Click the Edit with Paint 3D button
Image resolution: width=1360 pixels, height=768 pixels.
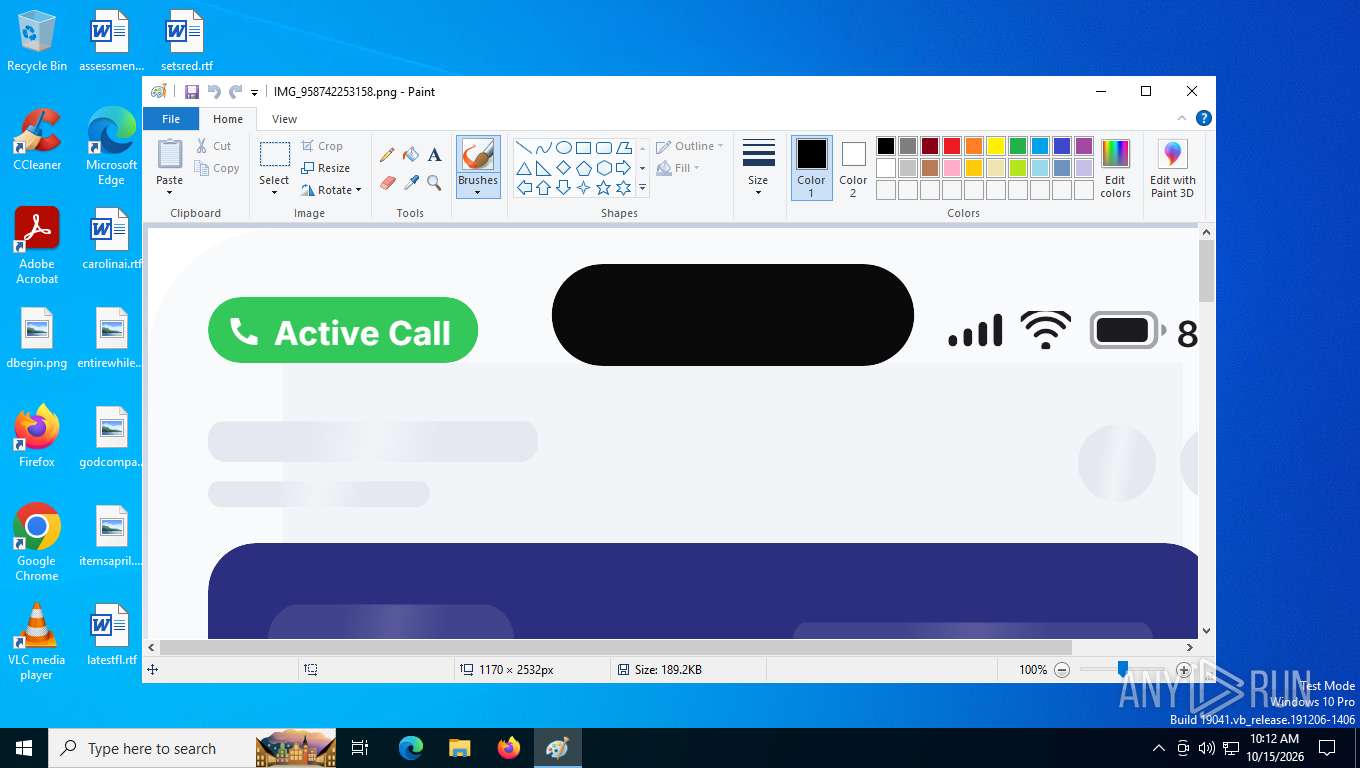click(x=1172, y=168)
